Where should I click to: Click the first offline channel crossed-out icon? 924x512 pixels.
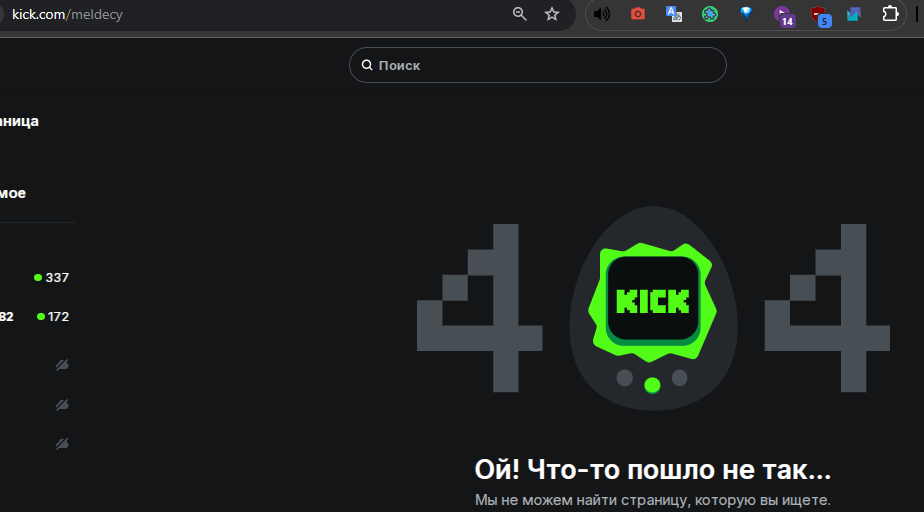pos(62,365)
